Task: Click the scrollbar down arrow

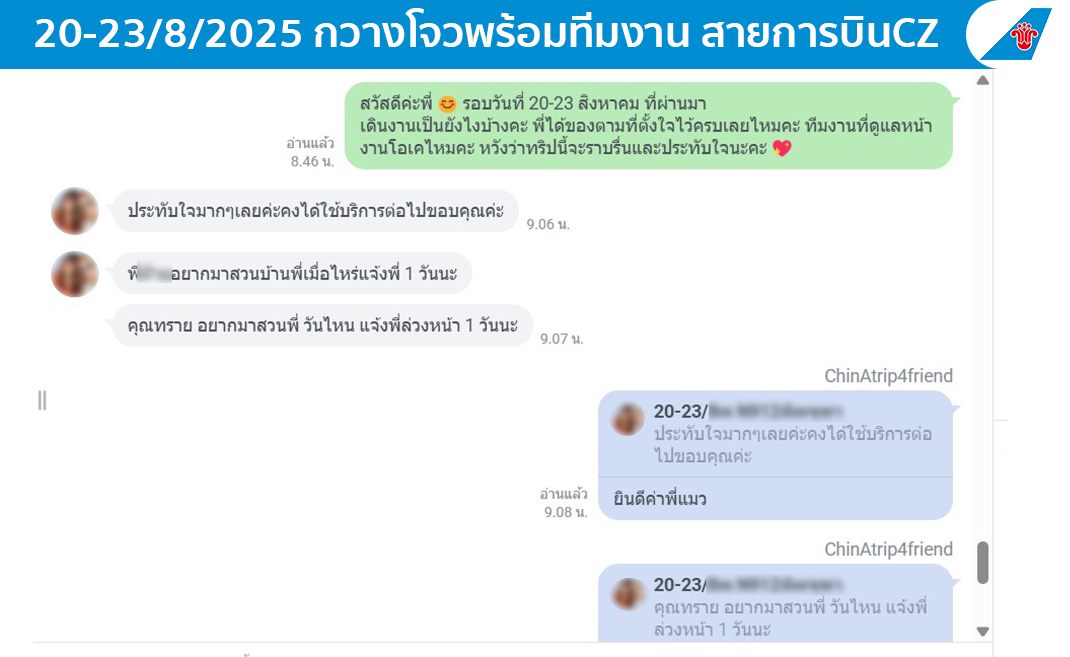Action: coord(983,631)
